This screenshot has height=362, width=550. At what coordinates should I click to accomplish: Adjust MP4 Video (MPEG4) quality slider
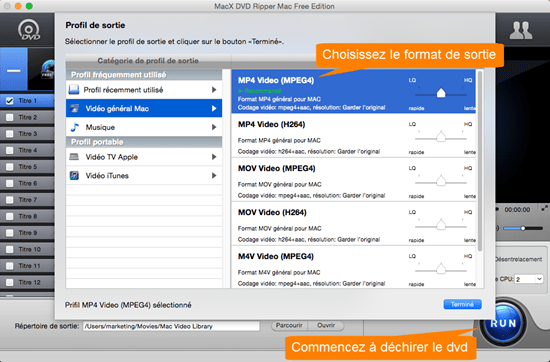[441, 93]
